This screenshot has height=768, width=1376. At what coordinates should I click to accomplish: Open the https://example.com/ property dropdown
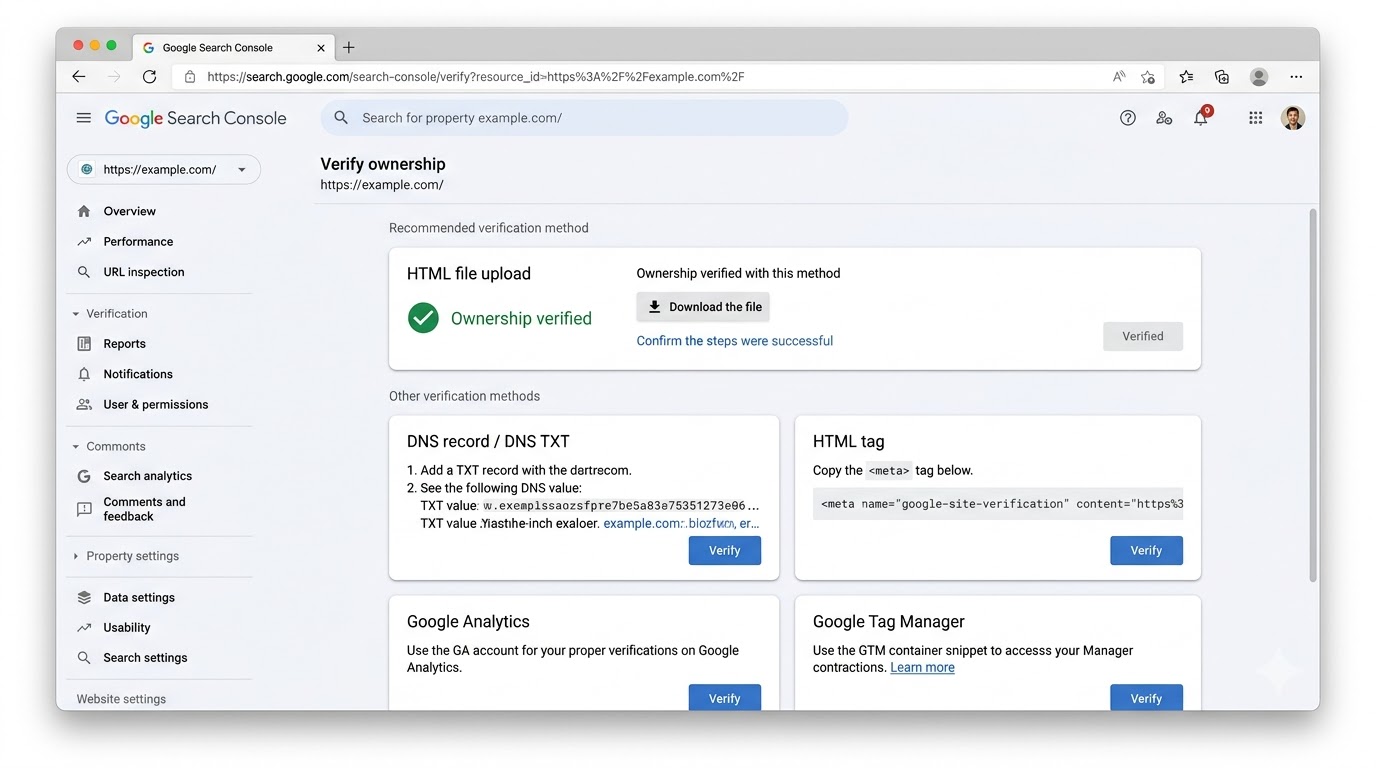[164, 170]
